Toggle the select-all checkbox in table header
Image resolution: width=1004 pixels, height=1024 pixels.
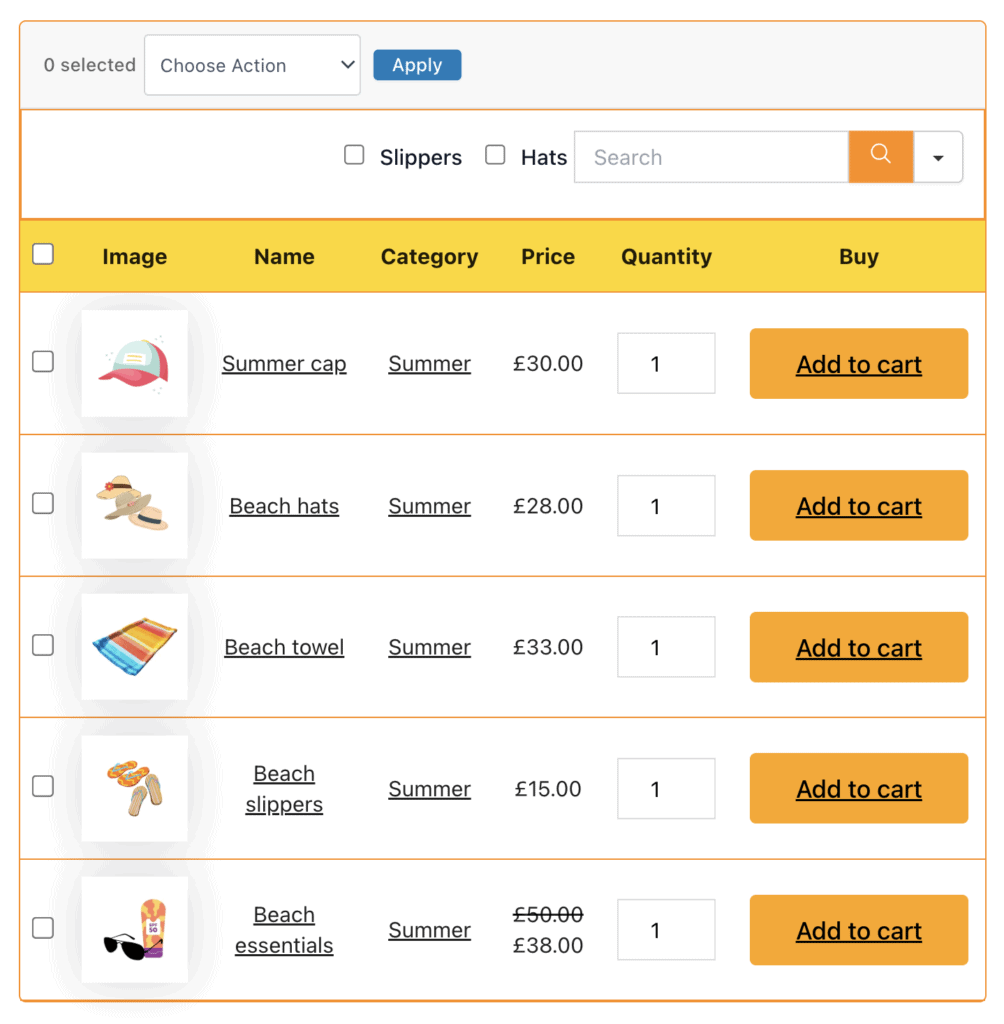pos(43,255)
